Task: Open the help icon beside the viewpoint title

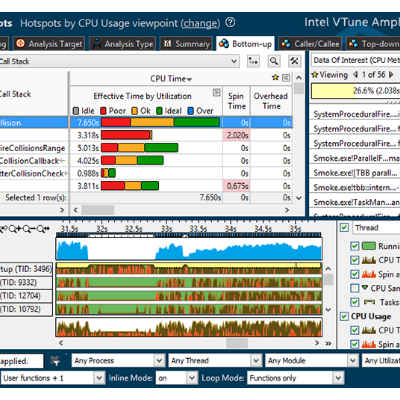Action: (230, 23)
